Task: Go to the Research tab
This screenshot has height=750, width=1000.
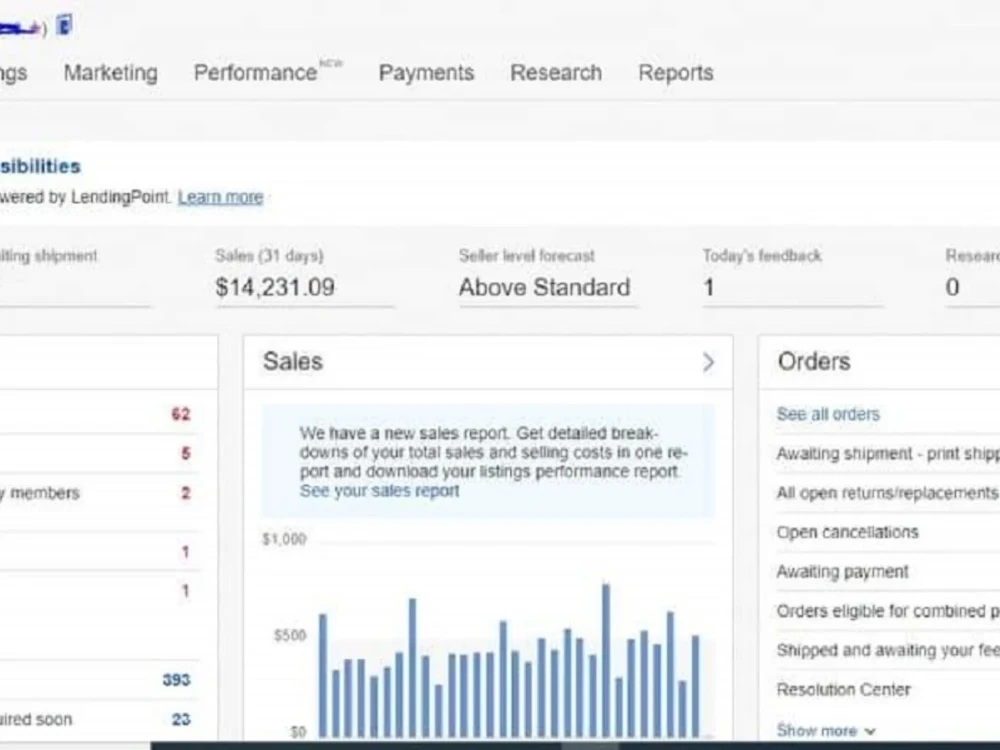Action: (555, 73)
